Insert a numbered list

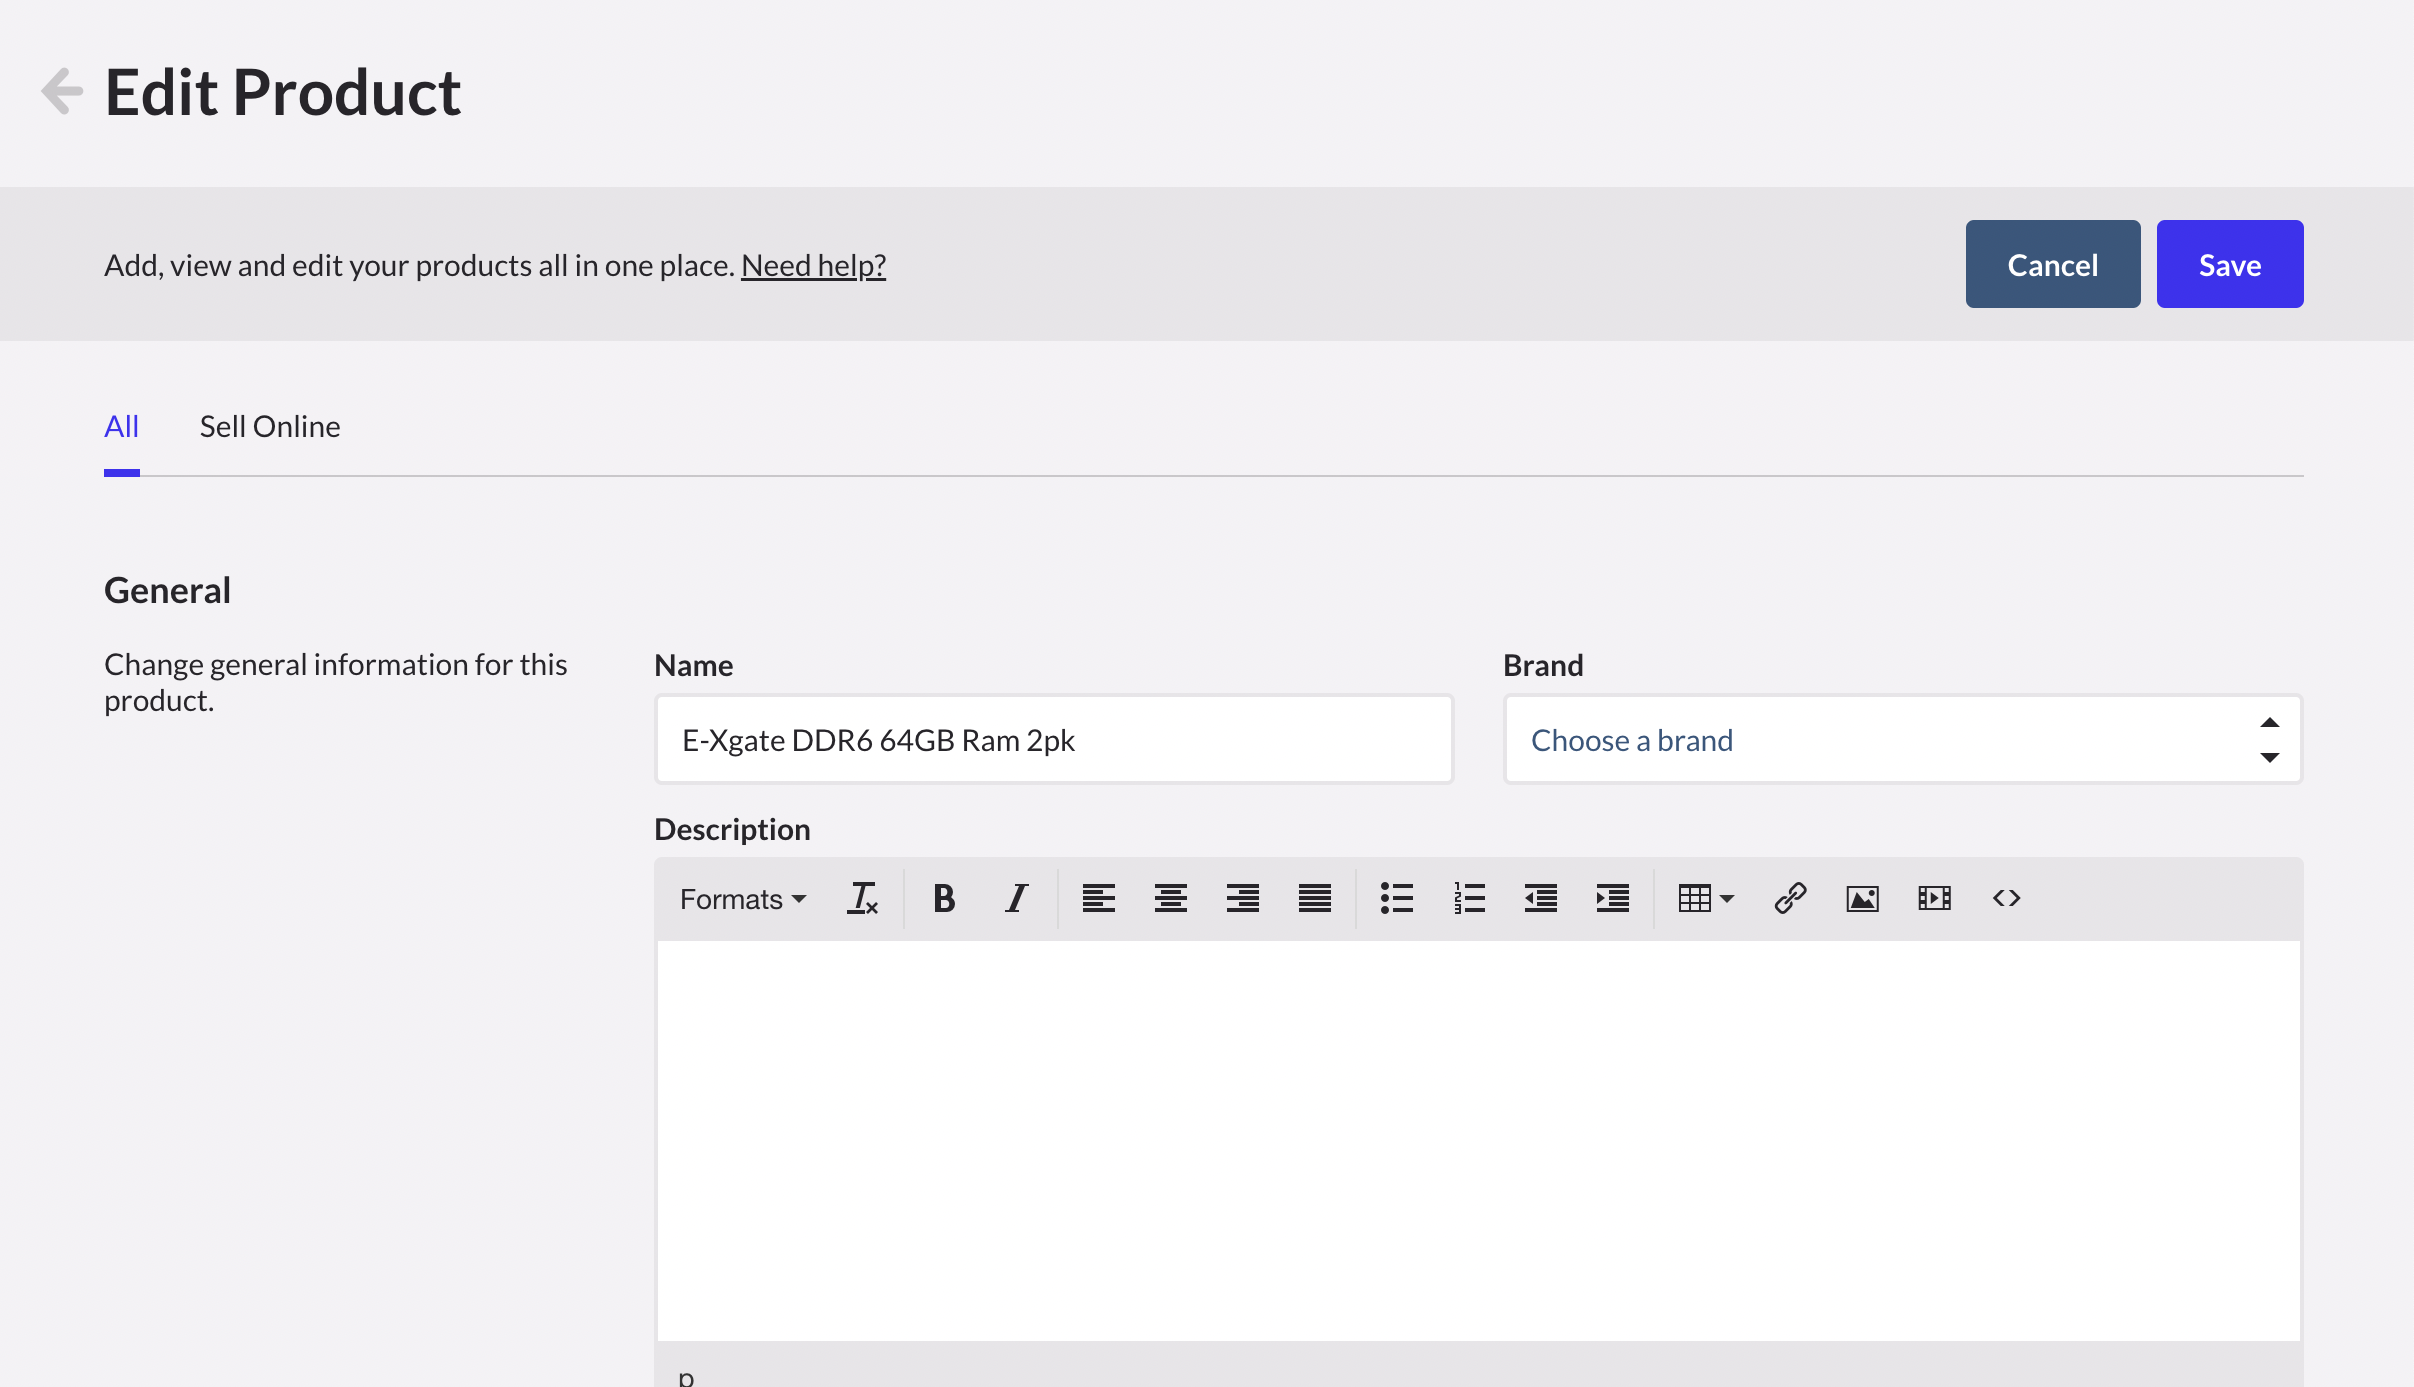(x=1468, y=898)
